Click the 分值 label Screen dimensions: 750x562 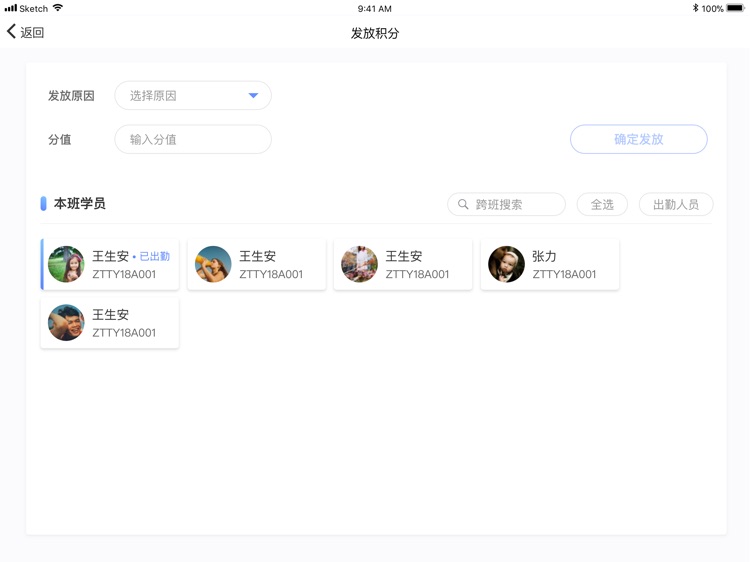pyautogui.click(x=60, y=140)
